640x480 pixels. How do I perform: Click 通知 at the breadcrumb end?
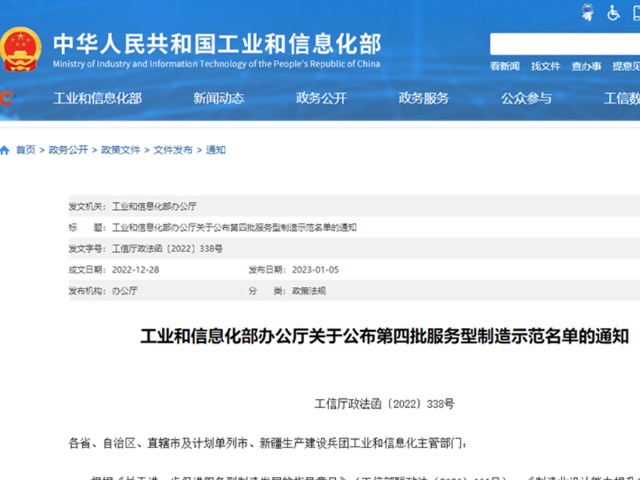[216, 150]
